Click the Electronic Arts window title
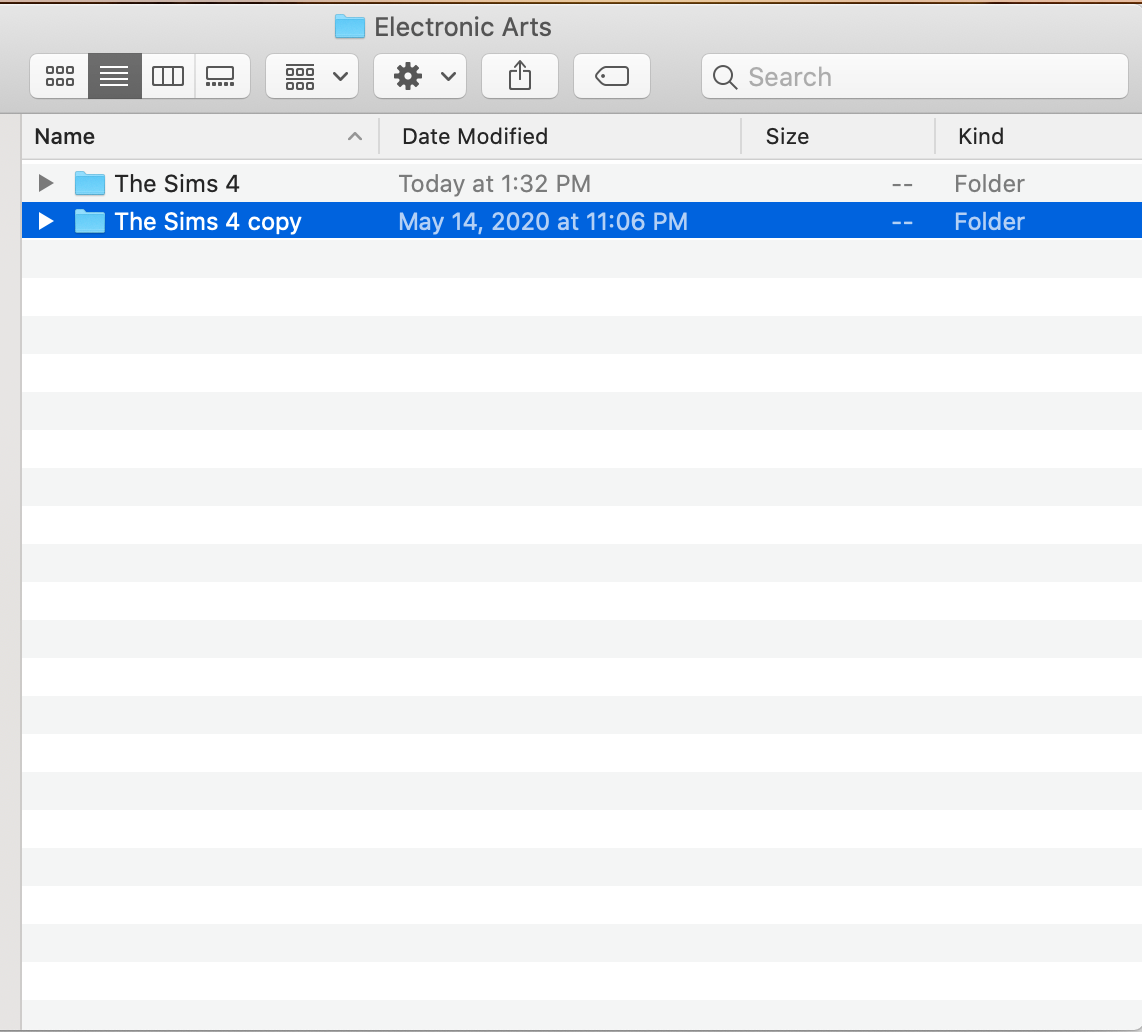1142x1032 pixels. 462,27
